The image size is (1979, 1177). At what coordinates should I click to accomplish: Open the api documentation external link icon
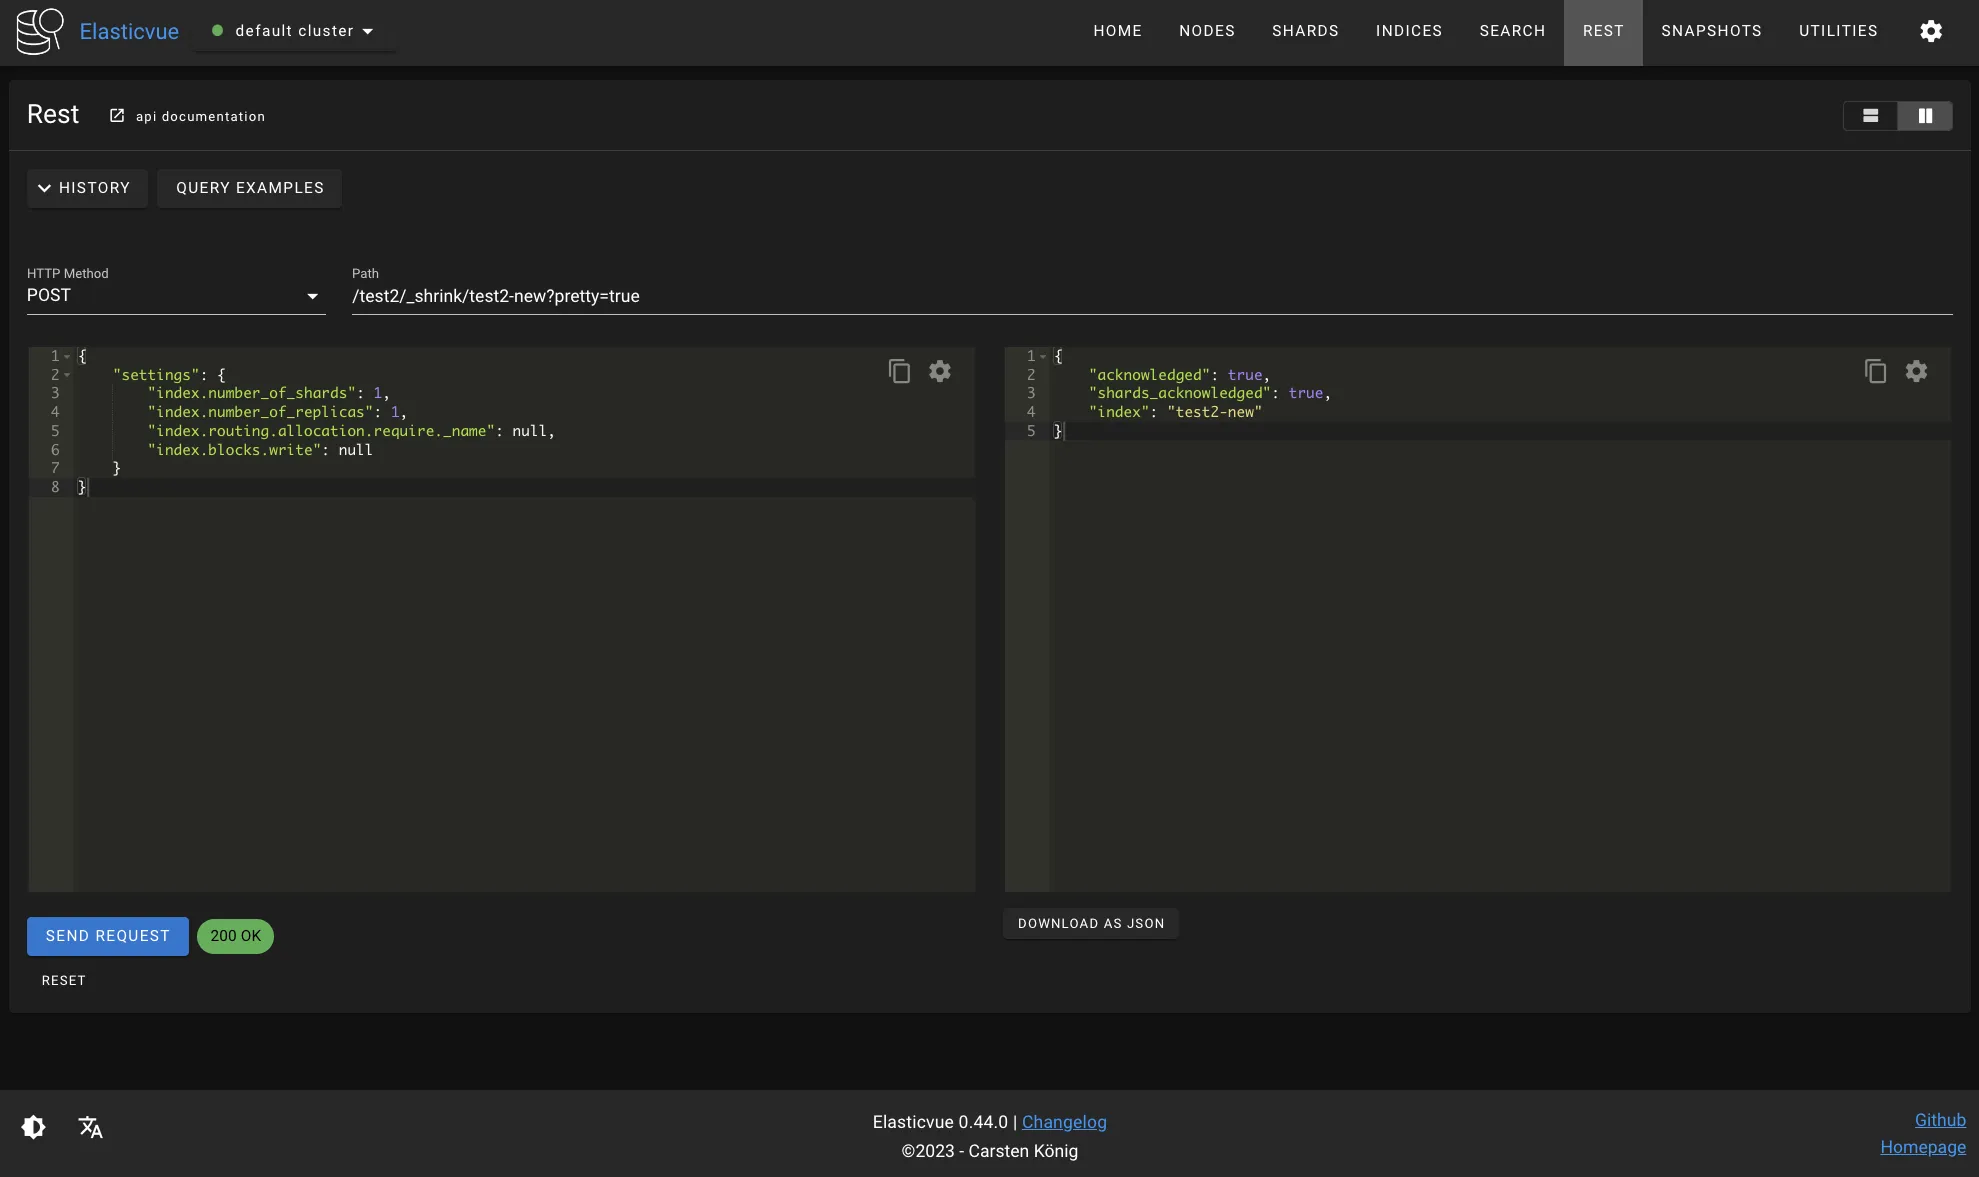click(117, 116)
